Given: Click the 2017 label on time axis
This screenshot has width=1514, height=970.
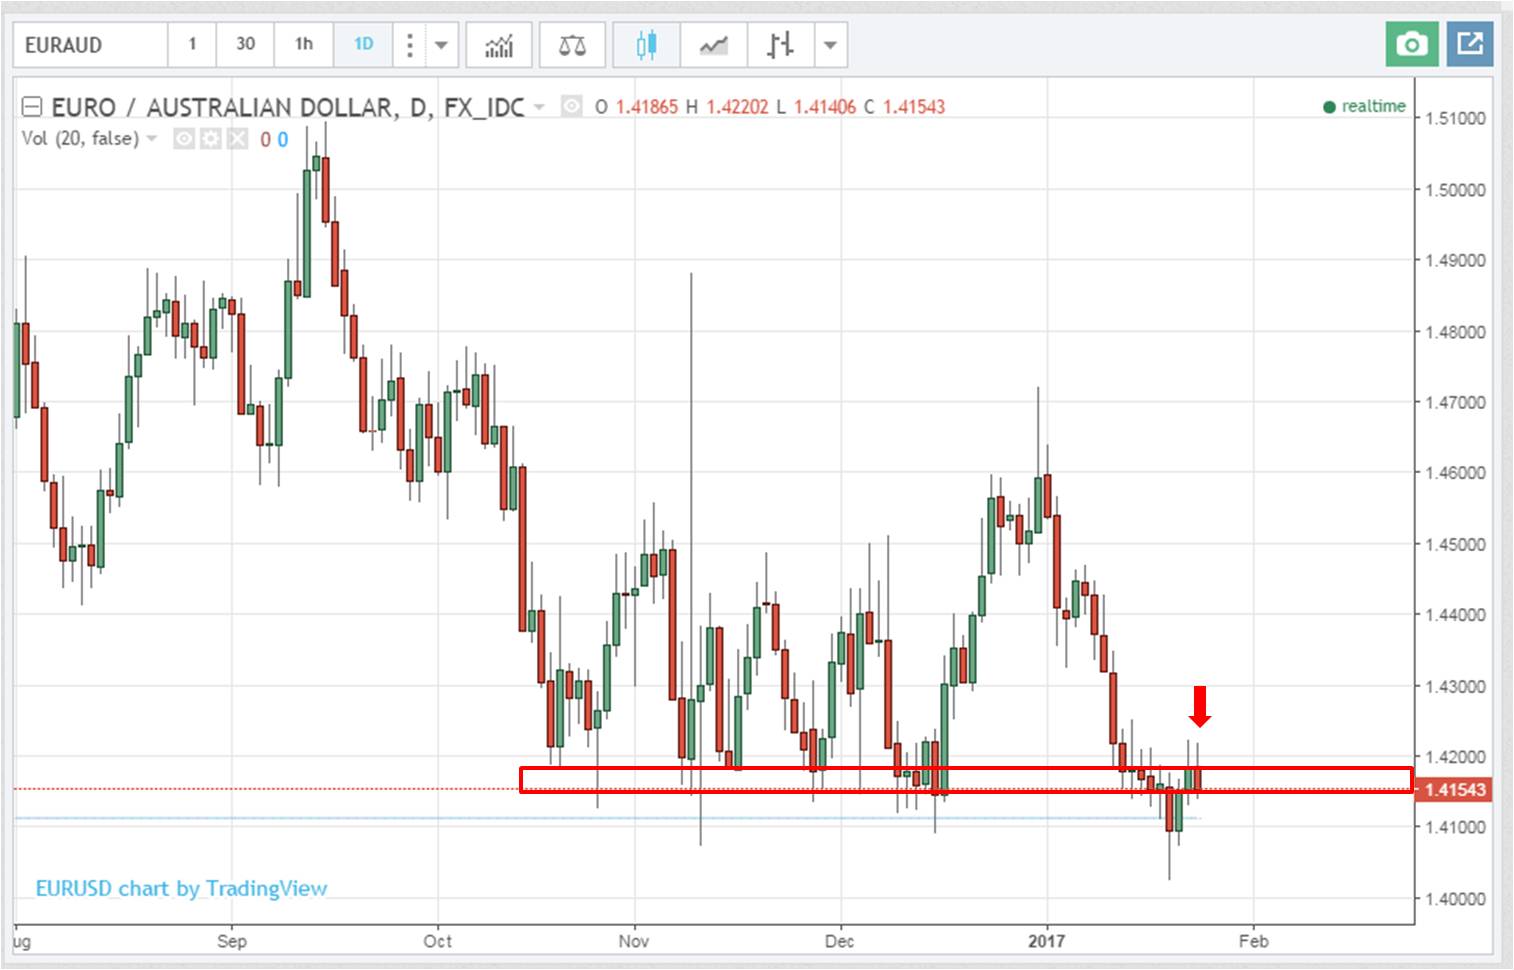Looking at the screenshot, I should coord(1046,941).
